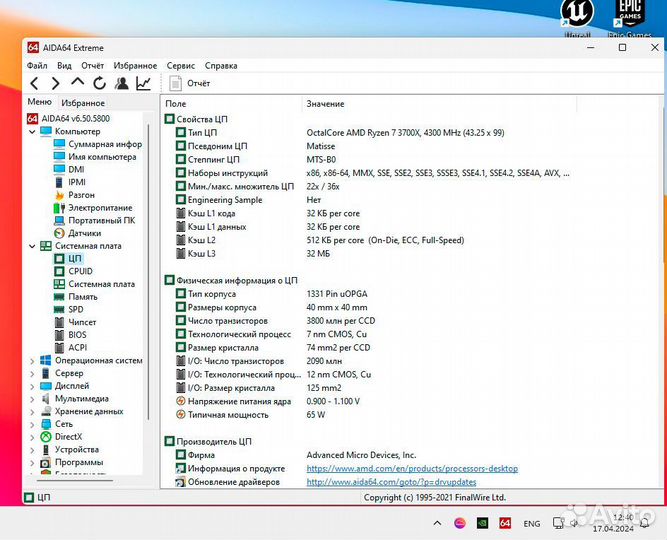Screen dimensions: 667x540
Task: Open the Отчёт menu in the menu bar
Action: click(92, 66)
